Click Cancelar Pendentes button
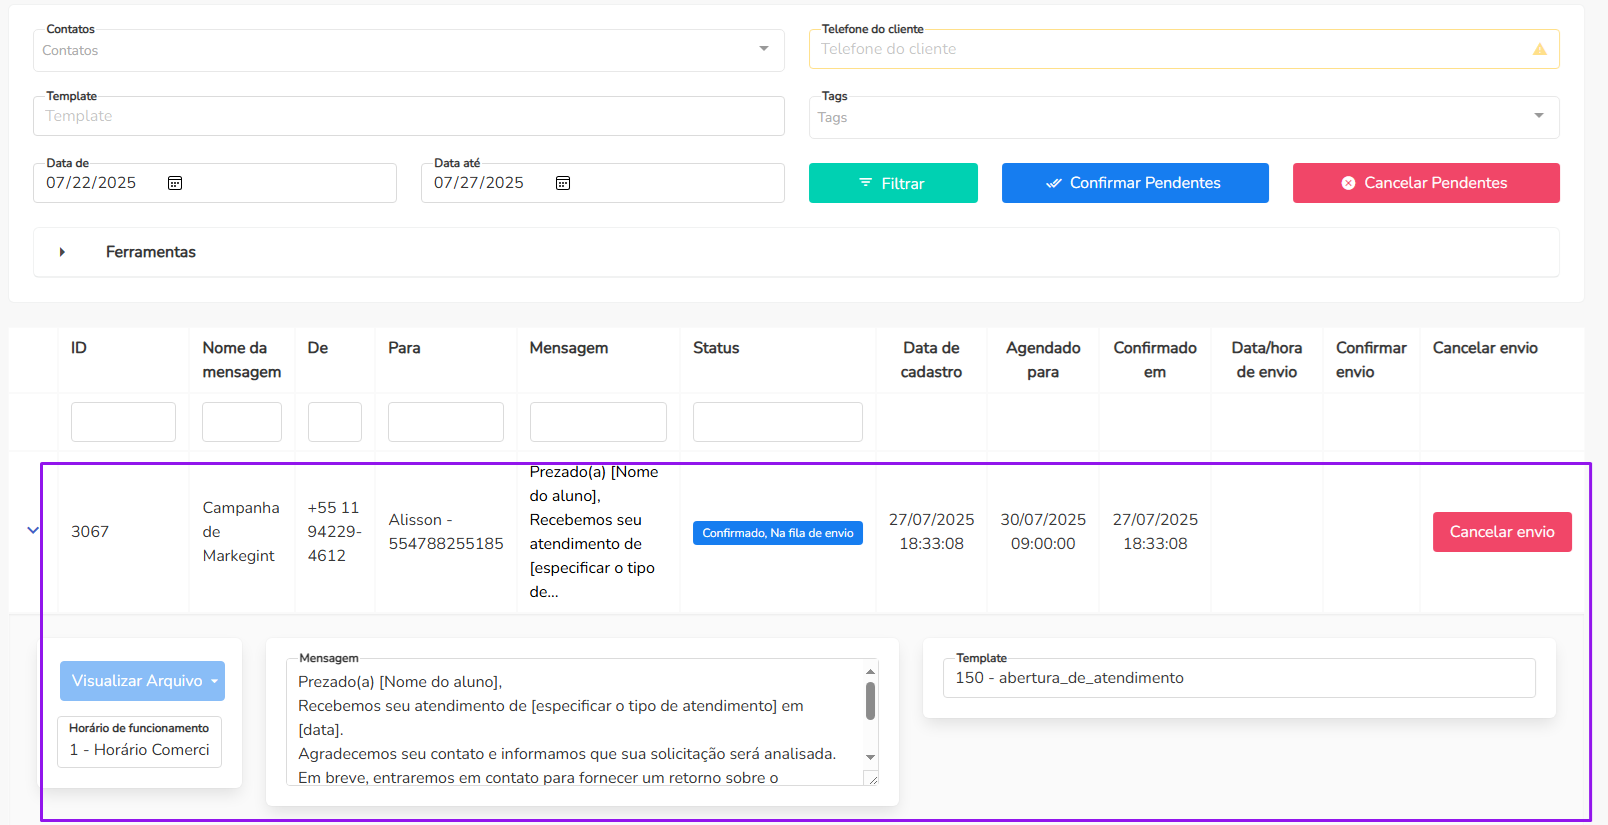Viewport: 1608px width, 825px height. pos(1425,183)
